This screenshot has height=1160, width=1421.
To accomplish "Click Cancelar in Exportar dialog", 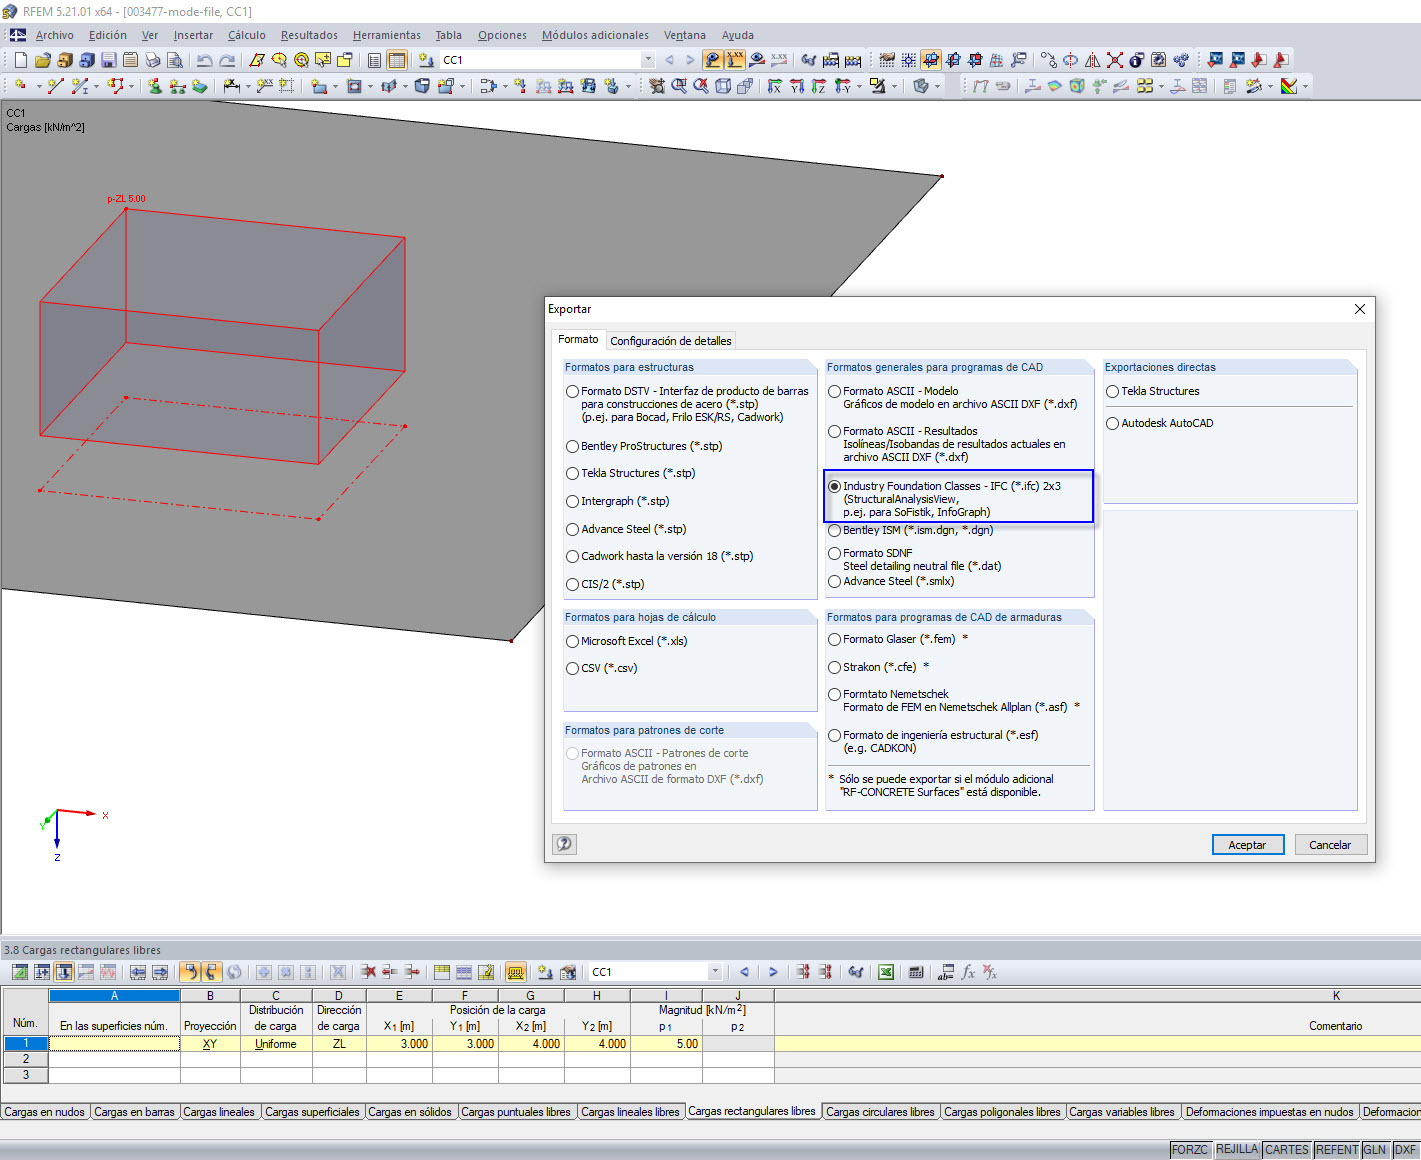I will (x=1330, y=845).
